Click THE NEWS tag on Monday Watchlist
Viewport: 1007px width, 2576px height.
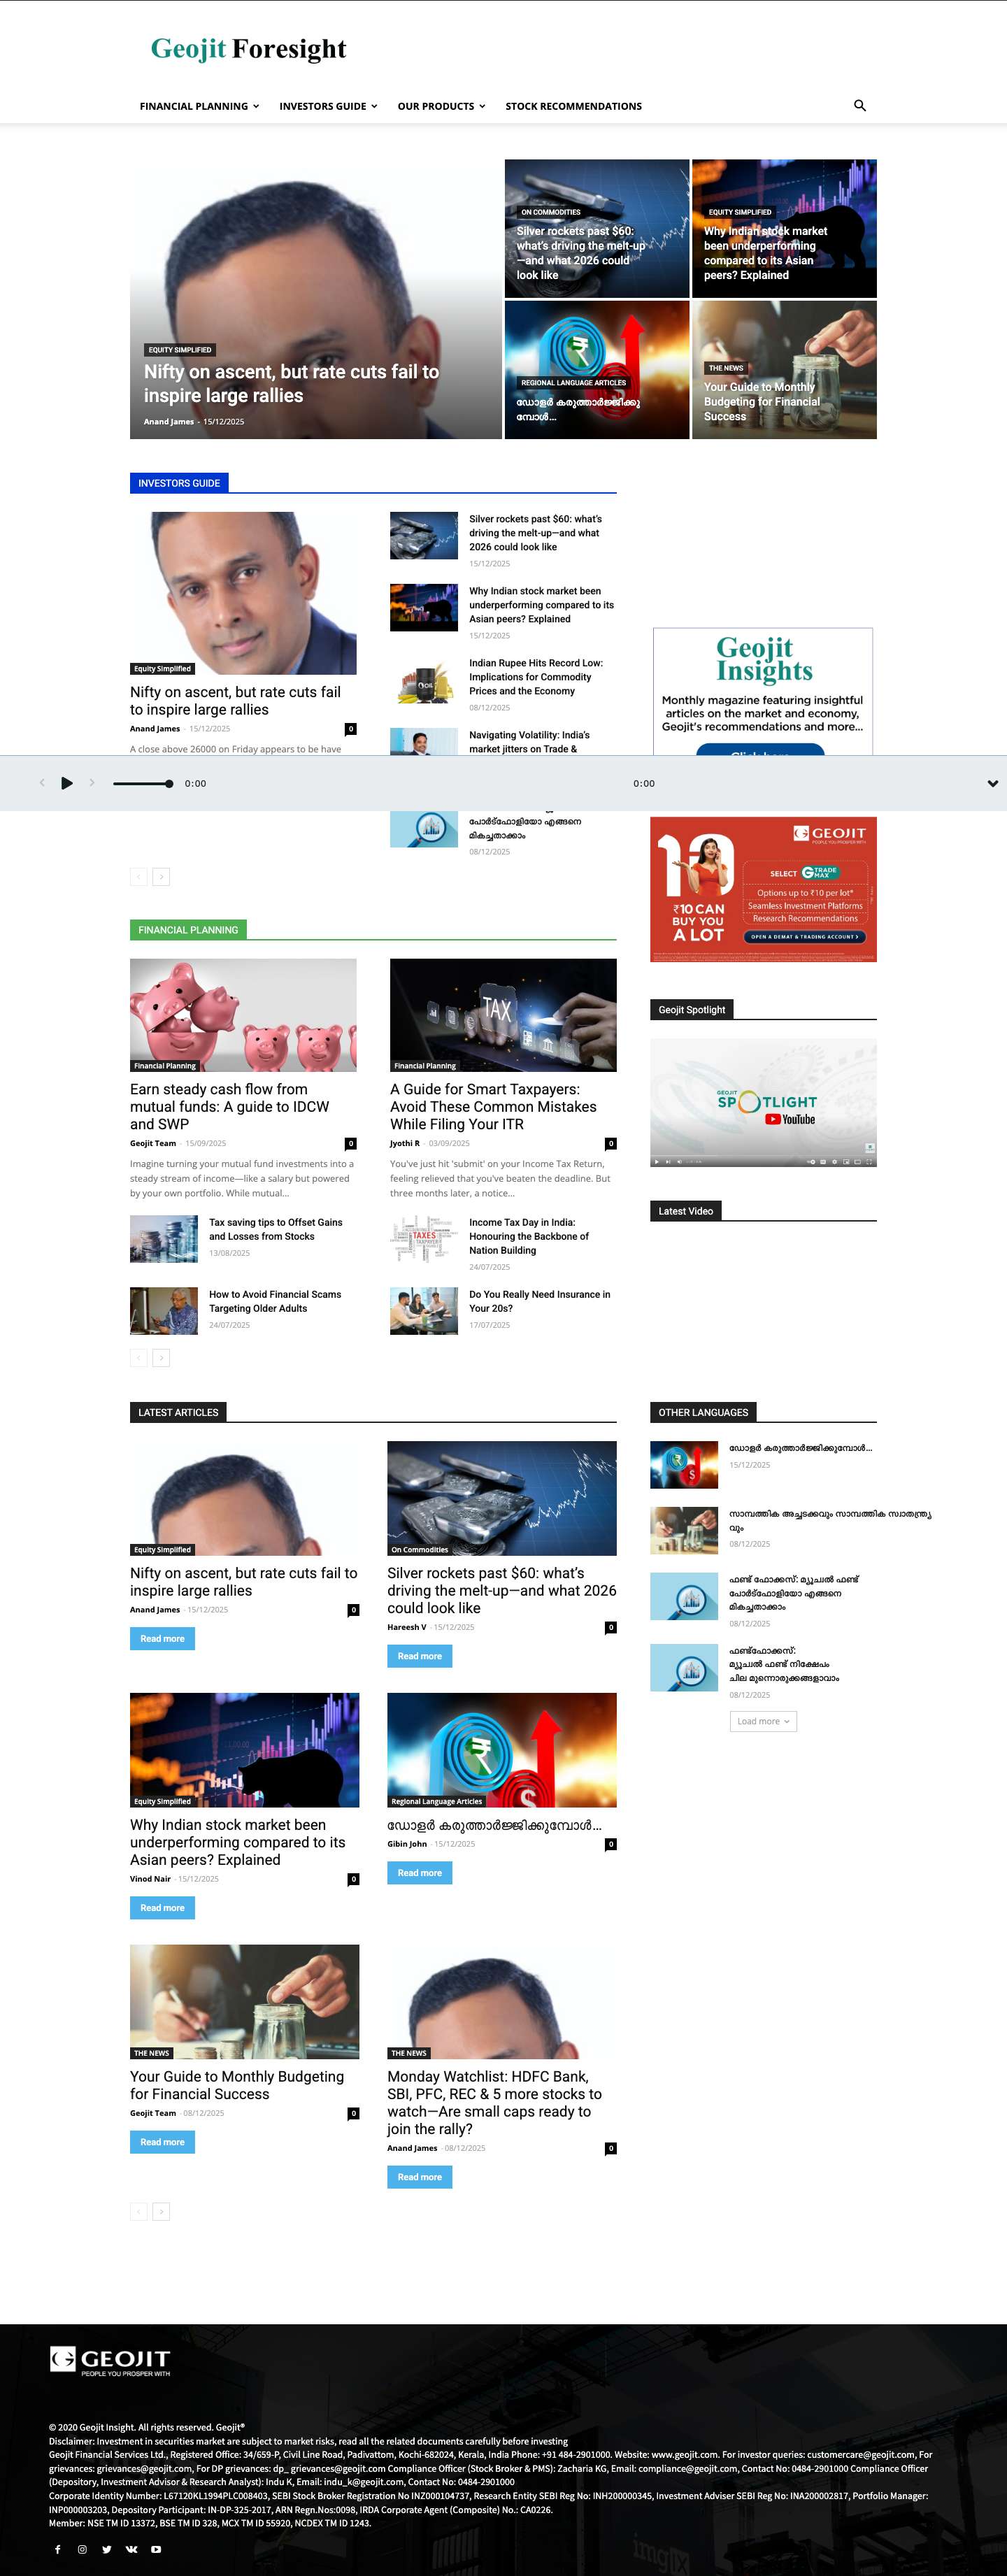(x=409, y=2053)
